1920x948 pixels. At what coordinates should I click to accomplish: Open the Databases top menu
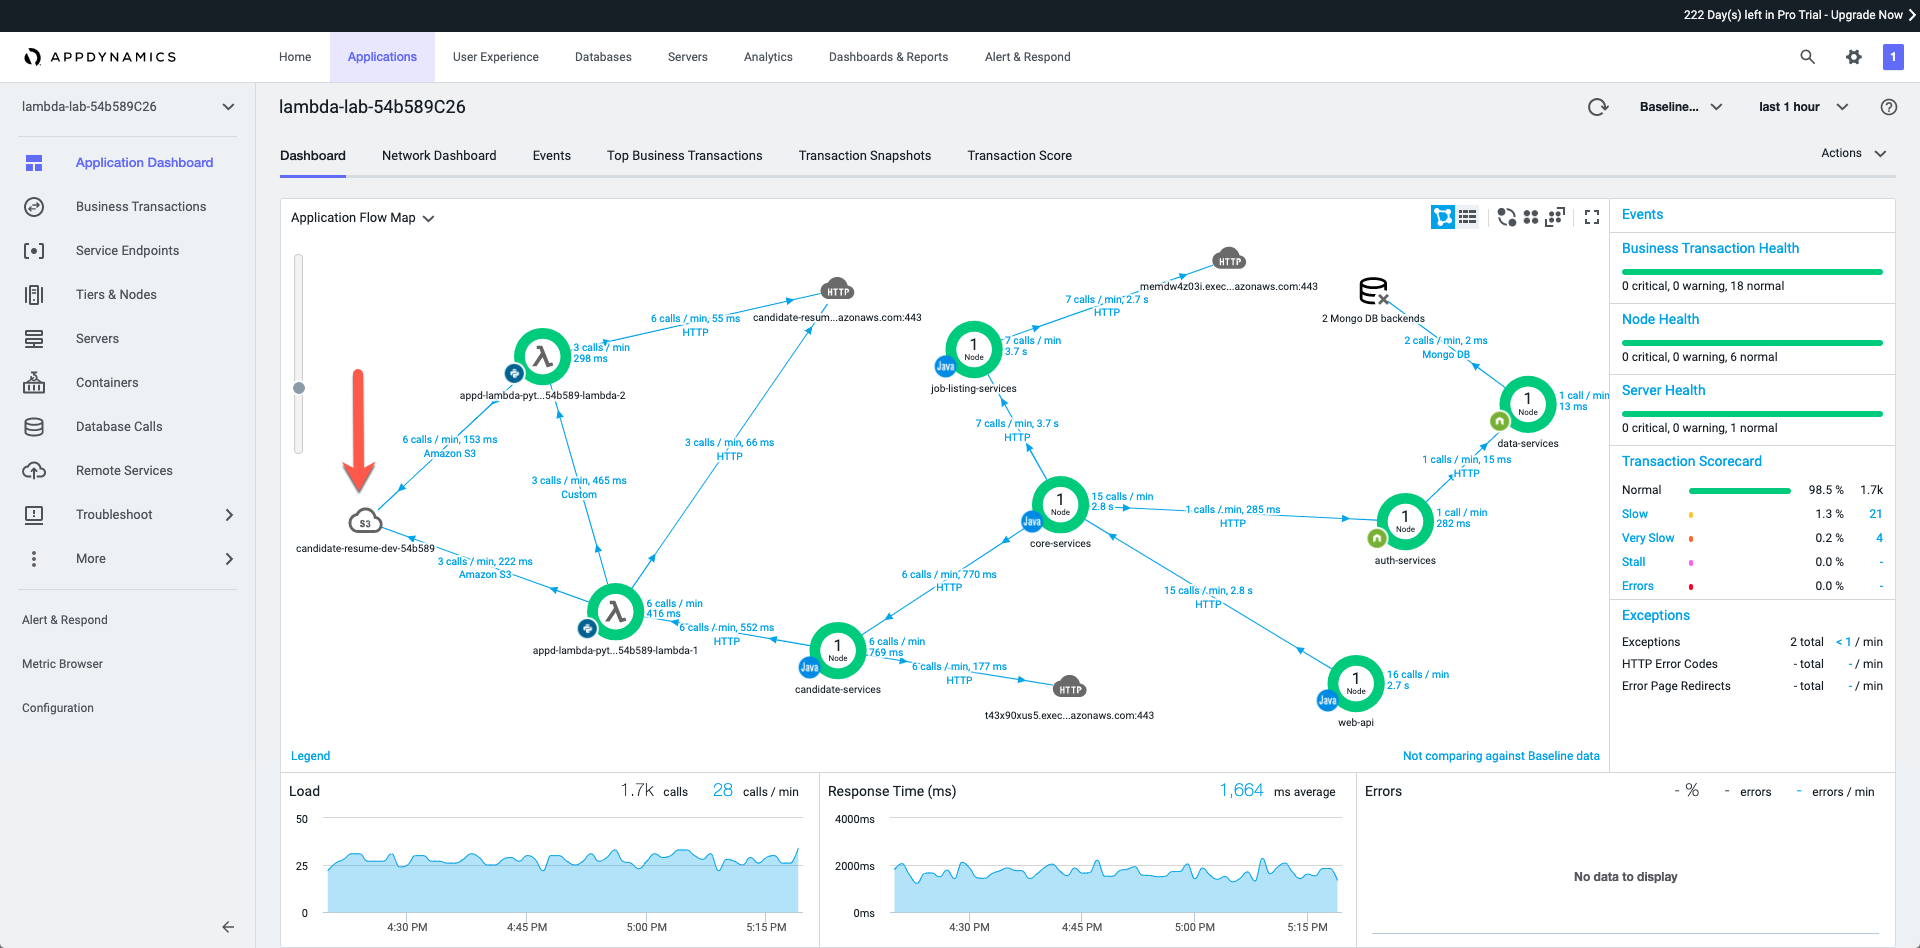[603, 57]
